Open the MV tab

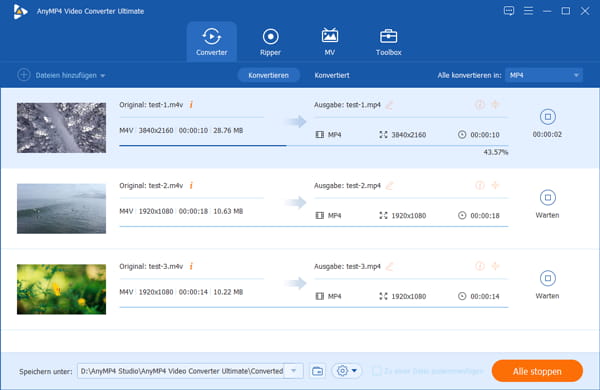pos(329,41)
